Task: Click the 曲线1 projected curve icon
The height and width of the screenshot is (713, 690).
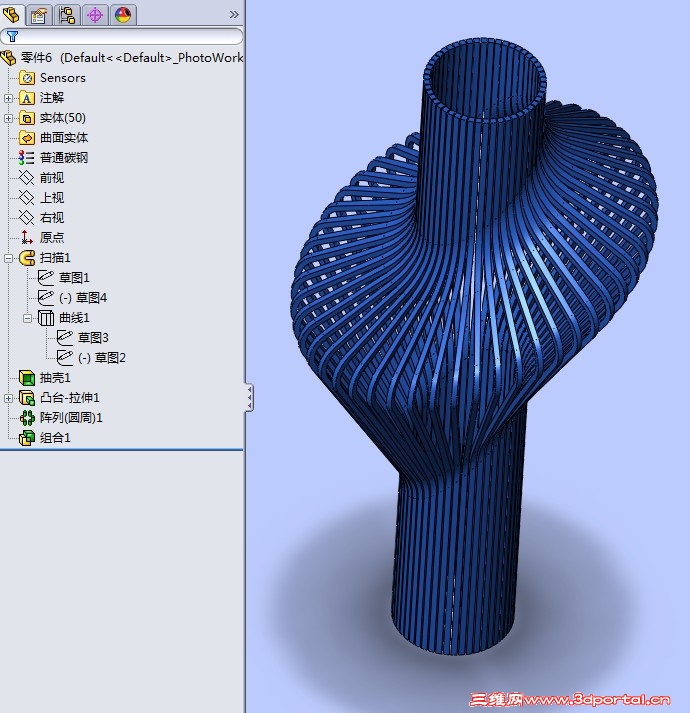Action: tap(45, 318)
